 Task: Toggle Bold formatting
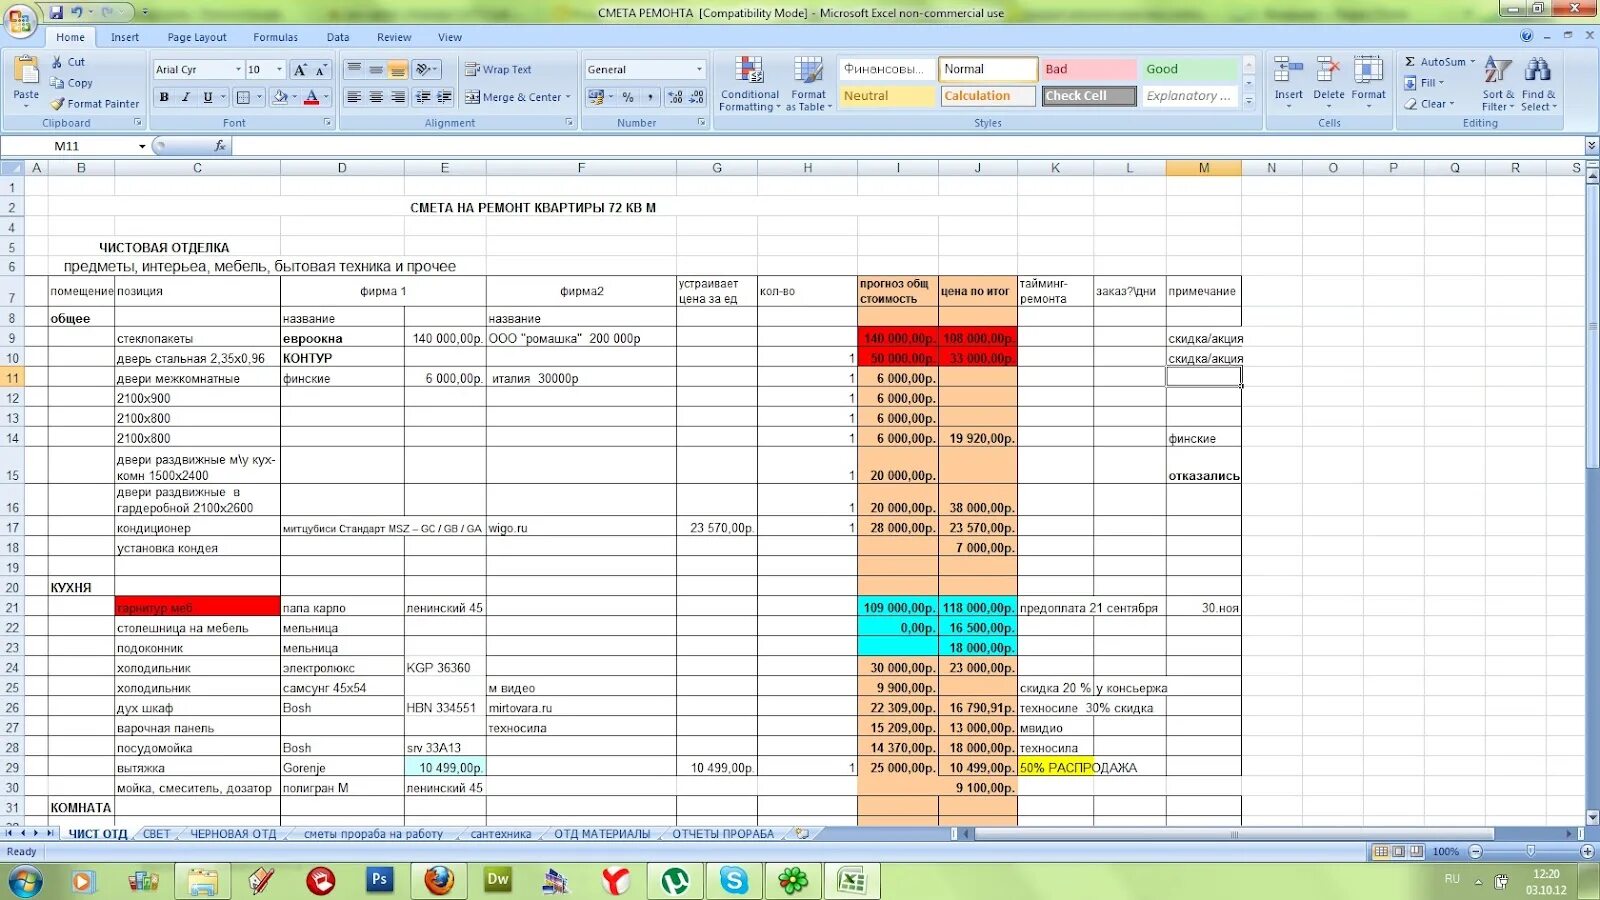[x=164, y=97]
